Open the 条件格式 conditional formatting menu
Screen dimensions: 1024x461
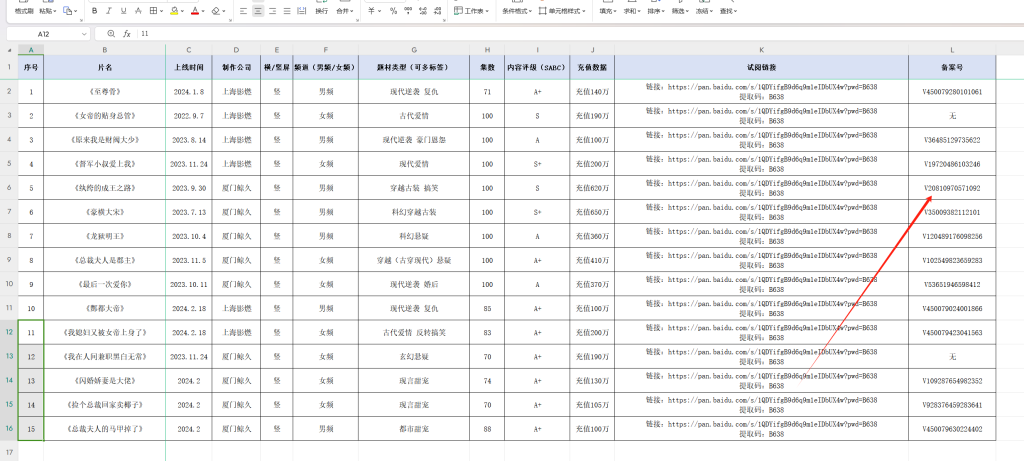[514, 11]
